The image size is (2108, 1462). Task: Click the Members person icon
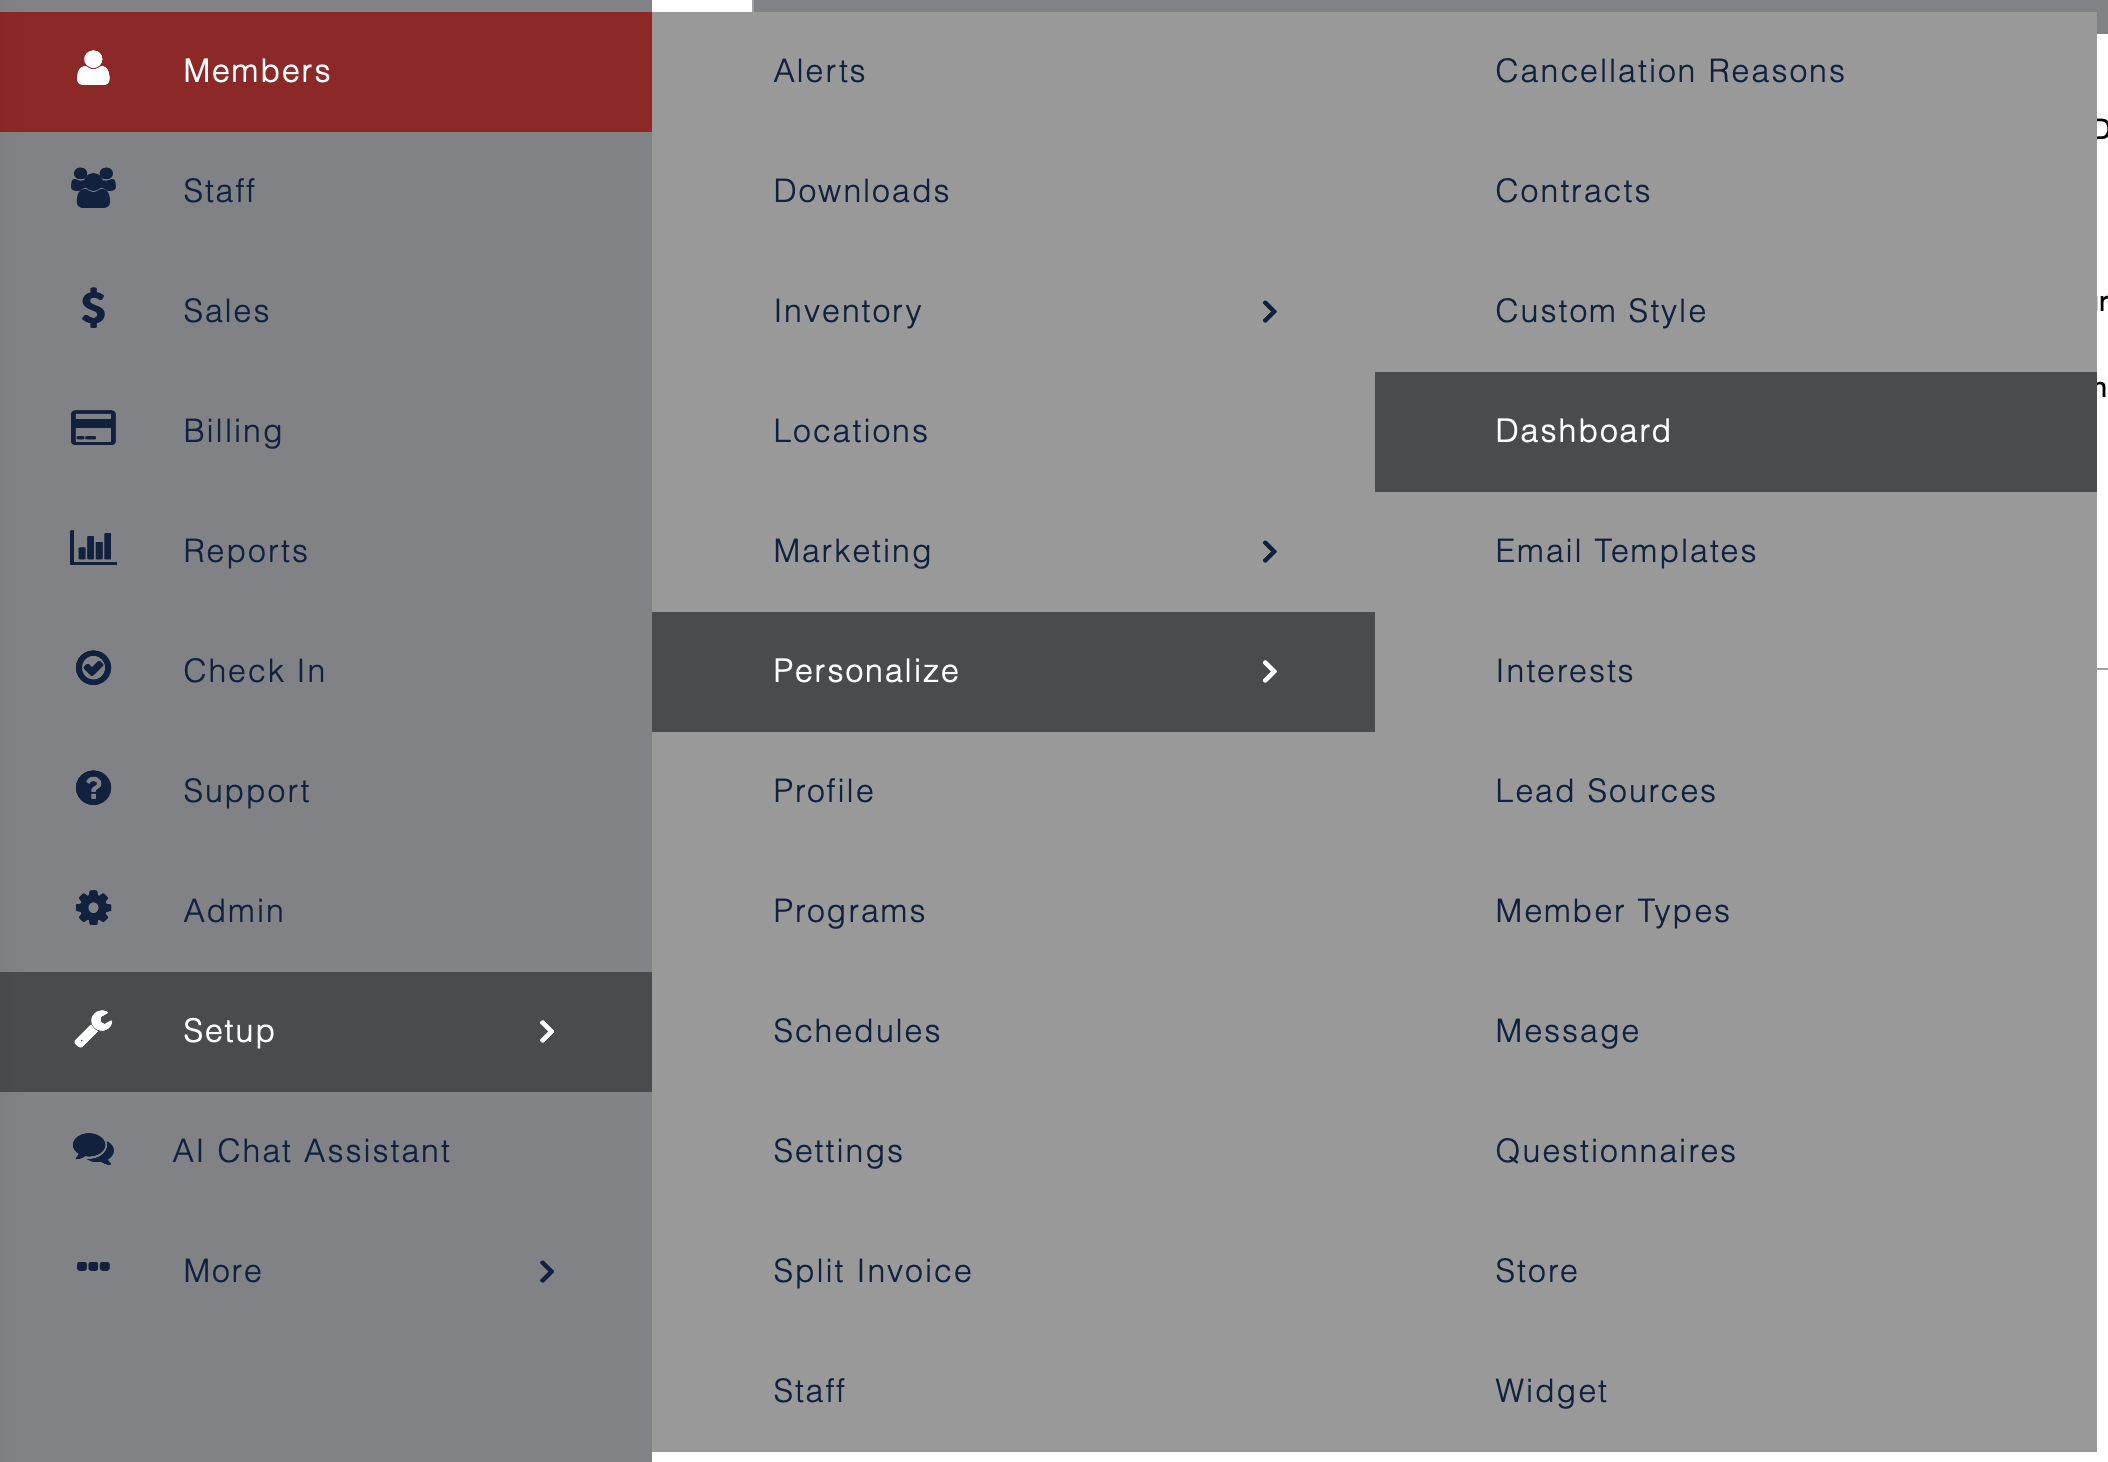coord(93,69)
